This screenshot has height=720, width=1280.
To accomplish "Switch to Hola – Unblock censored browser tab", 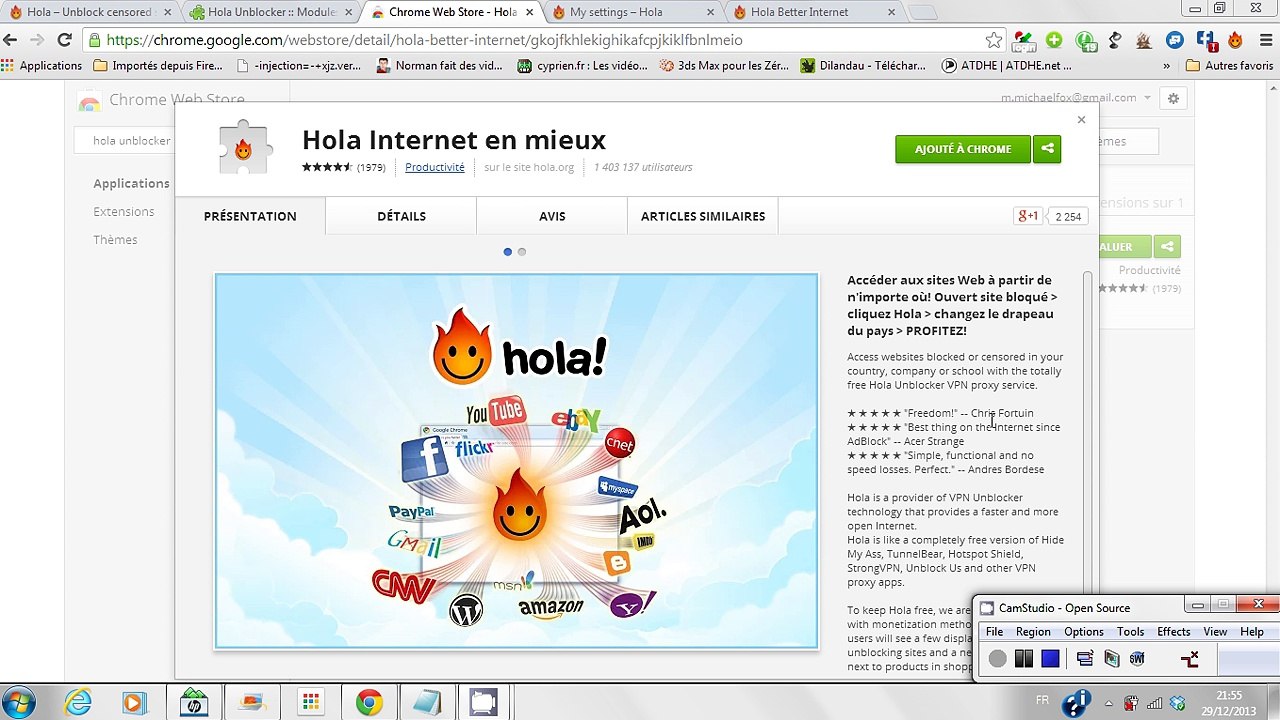I will click(90, 12).
